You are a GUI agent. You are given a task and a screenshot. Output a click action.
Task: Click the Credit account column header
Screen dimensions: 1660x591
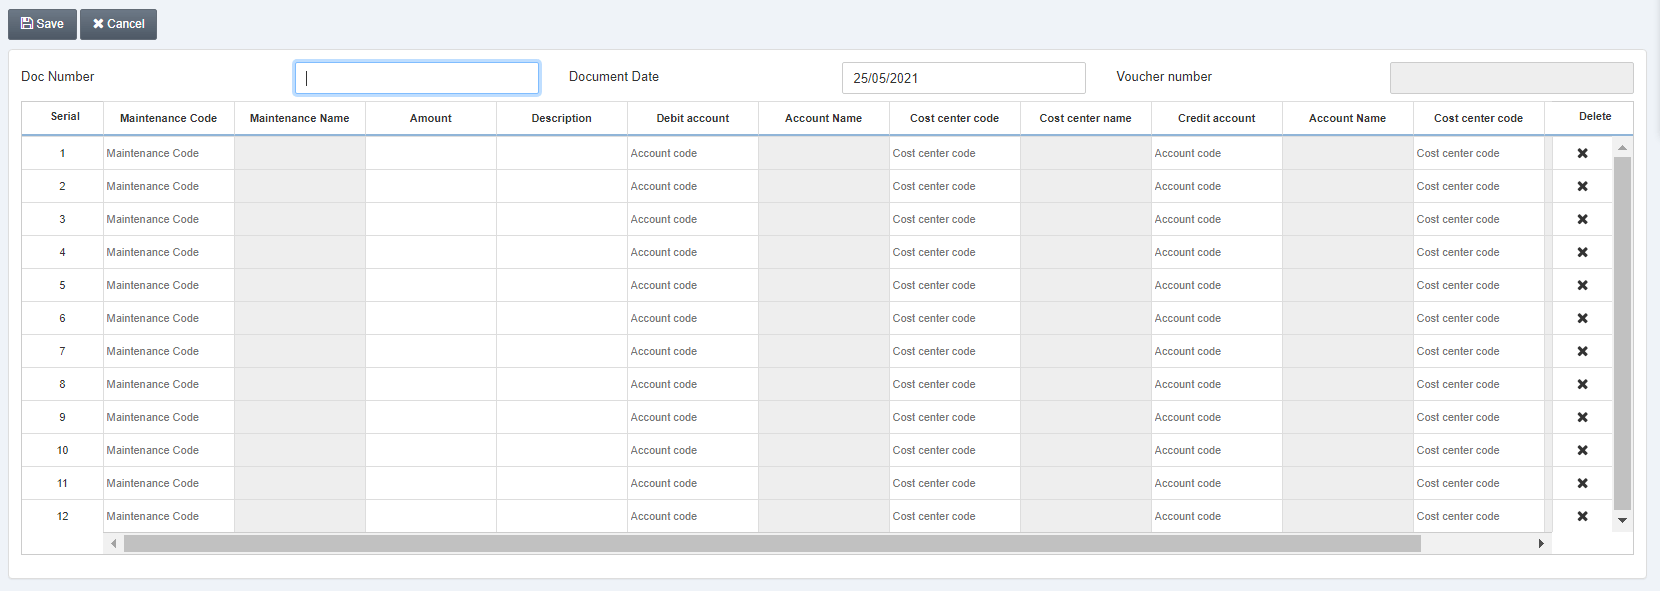[x=1217, y=118]
